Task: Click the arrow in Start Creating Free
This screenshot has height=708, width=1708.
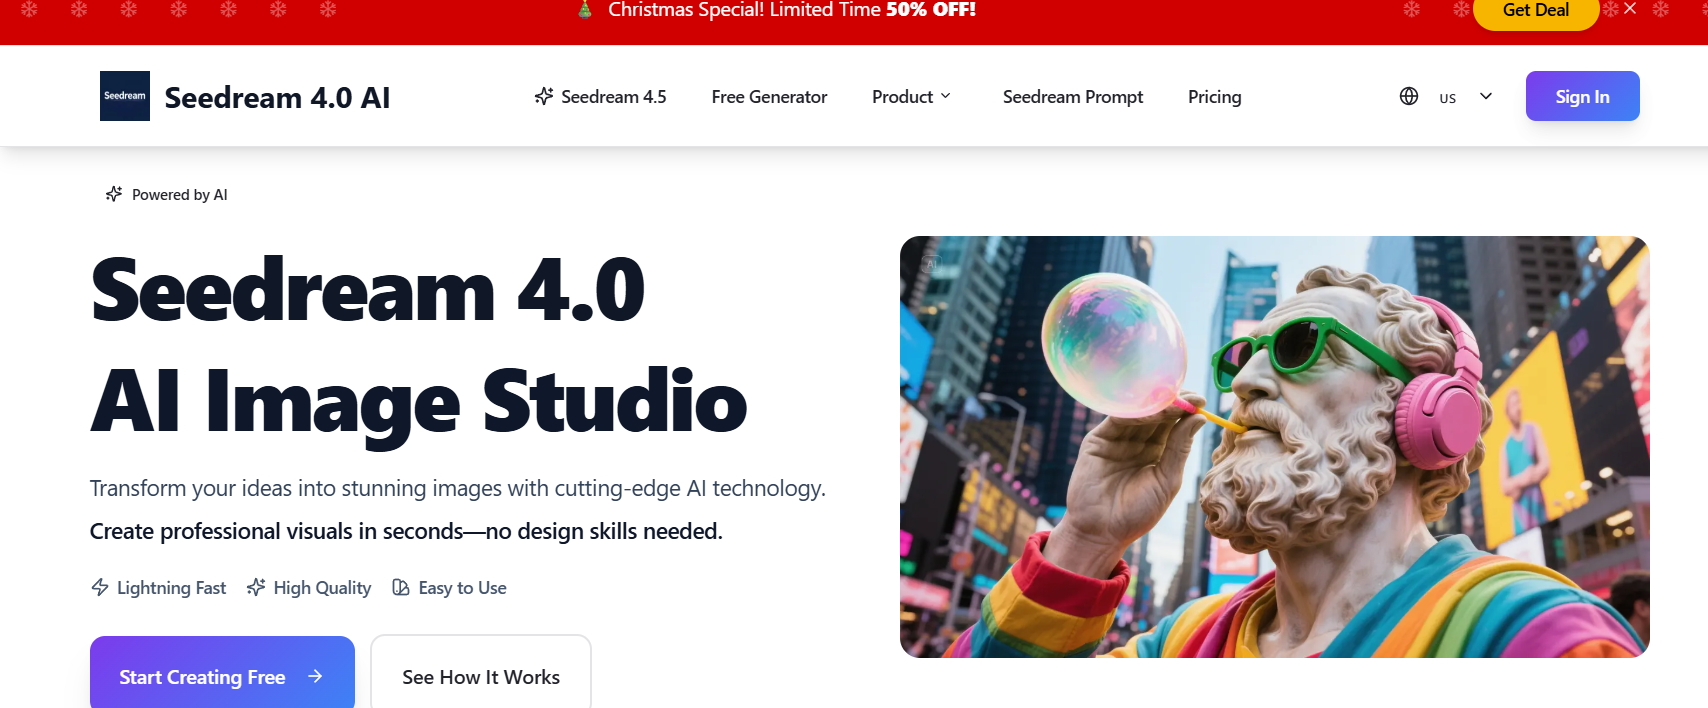Action: pos(315,677)
